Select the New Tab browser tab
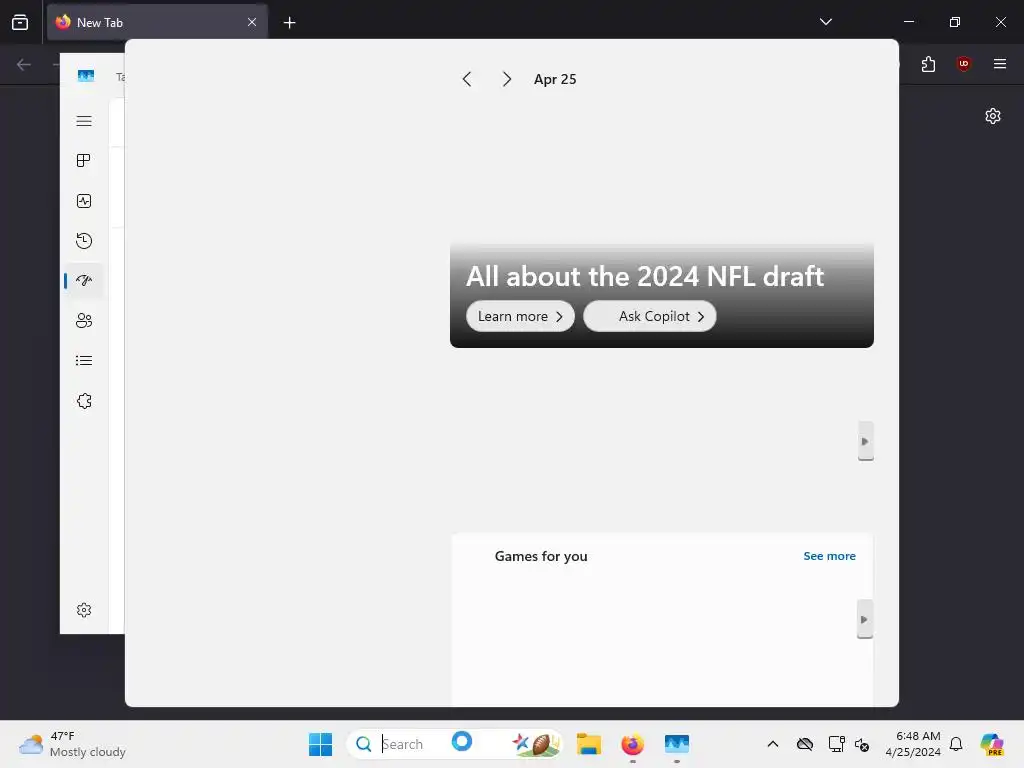 157,22
